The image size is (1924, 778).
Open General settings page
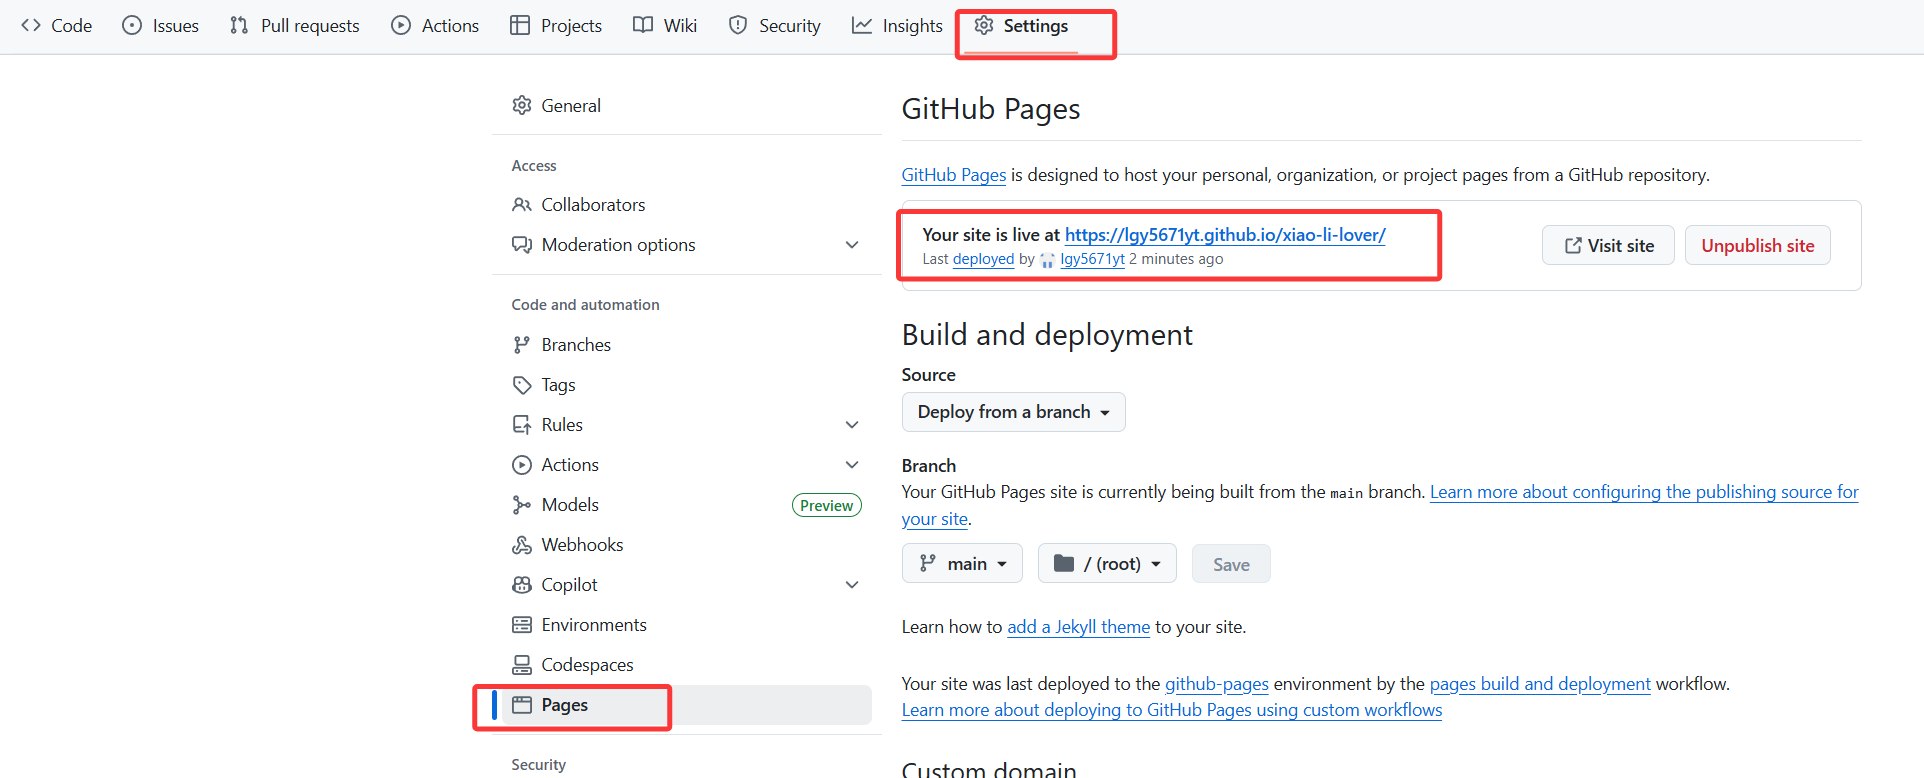687,105
